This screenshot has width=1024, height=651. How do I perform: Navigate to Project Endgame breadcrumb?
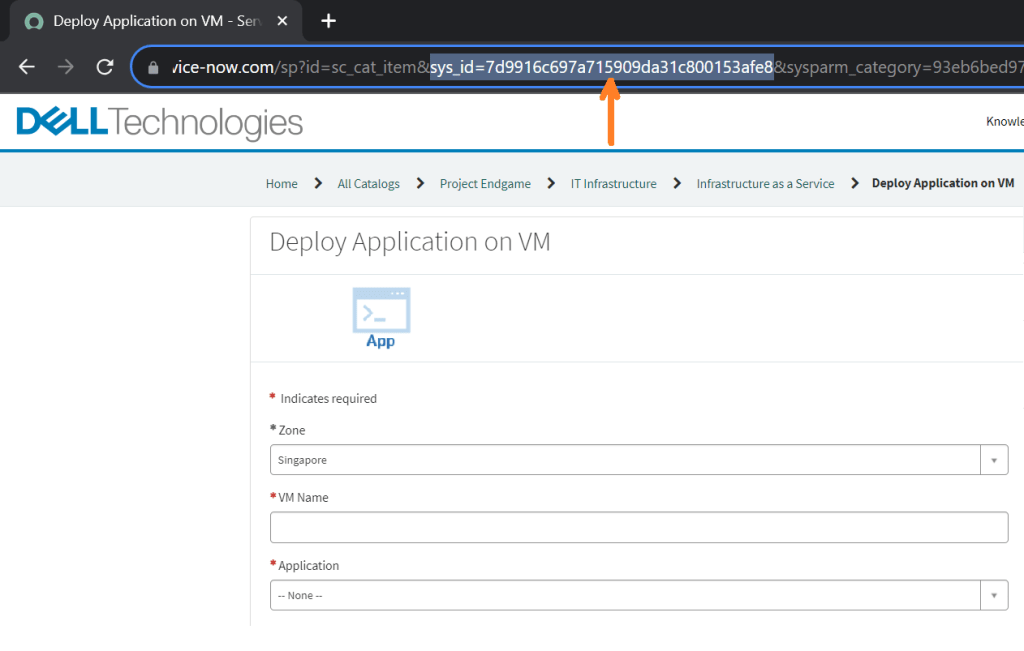click(x=485, y=184)
